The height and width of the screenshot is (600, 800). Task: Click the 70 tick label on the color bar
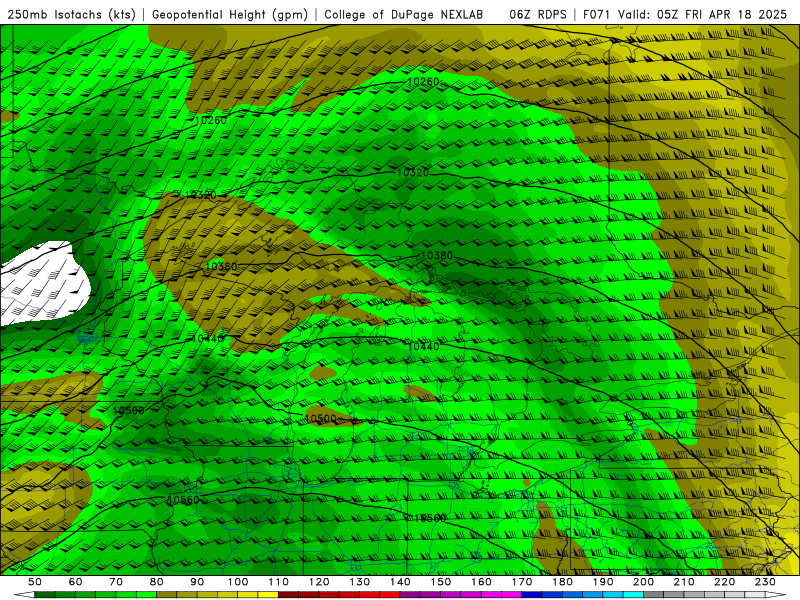click(x=116, y=582)
